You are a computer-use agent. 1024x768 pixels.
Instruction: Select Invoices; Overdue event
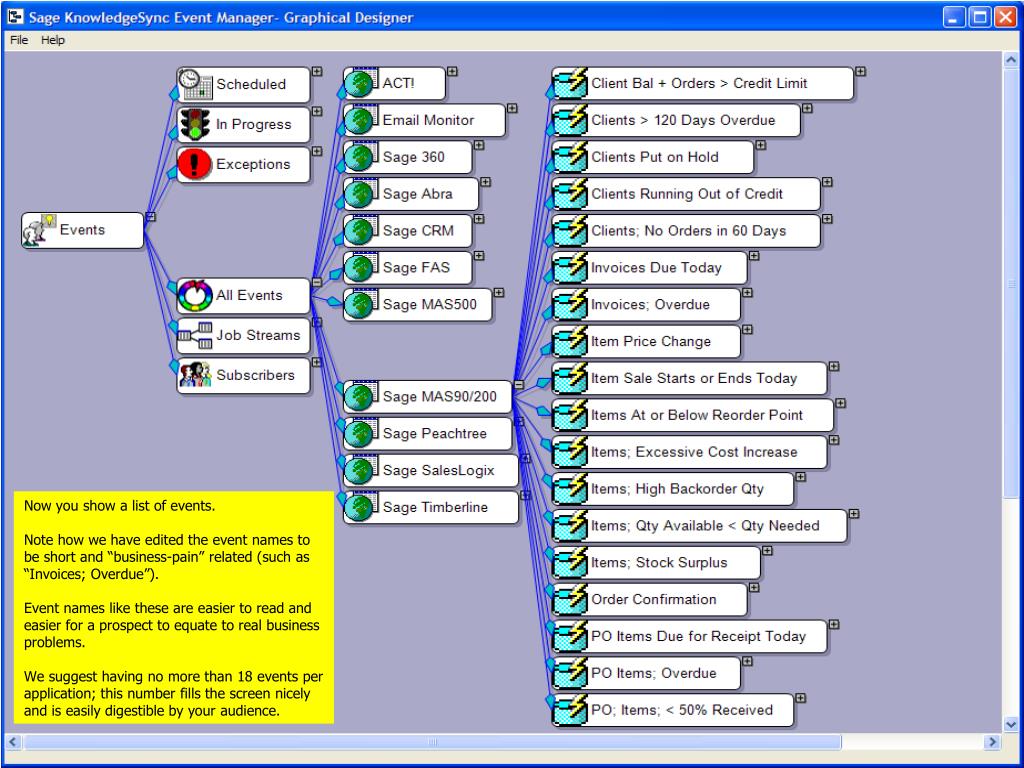point(647,304)
